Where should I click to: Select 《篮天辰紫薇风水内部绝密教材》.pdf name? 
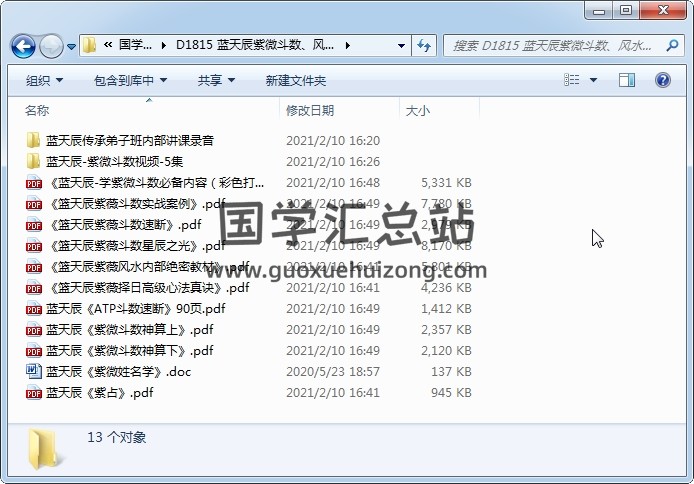tap(148, 267)
